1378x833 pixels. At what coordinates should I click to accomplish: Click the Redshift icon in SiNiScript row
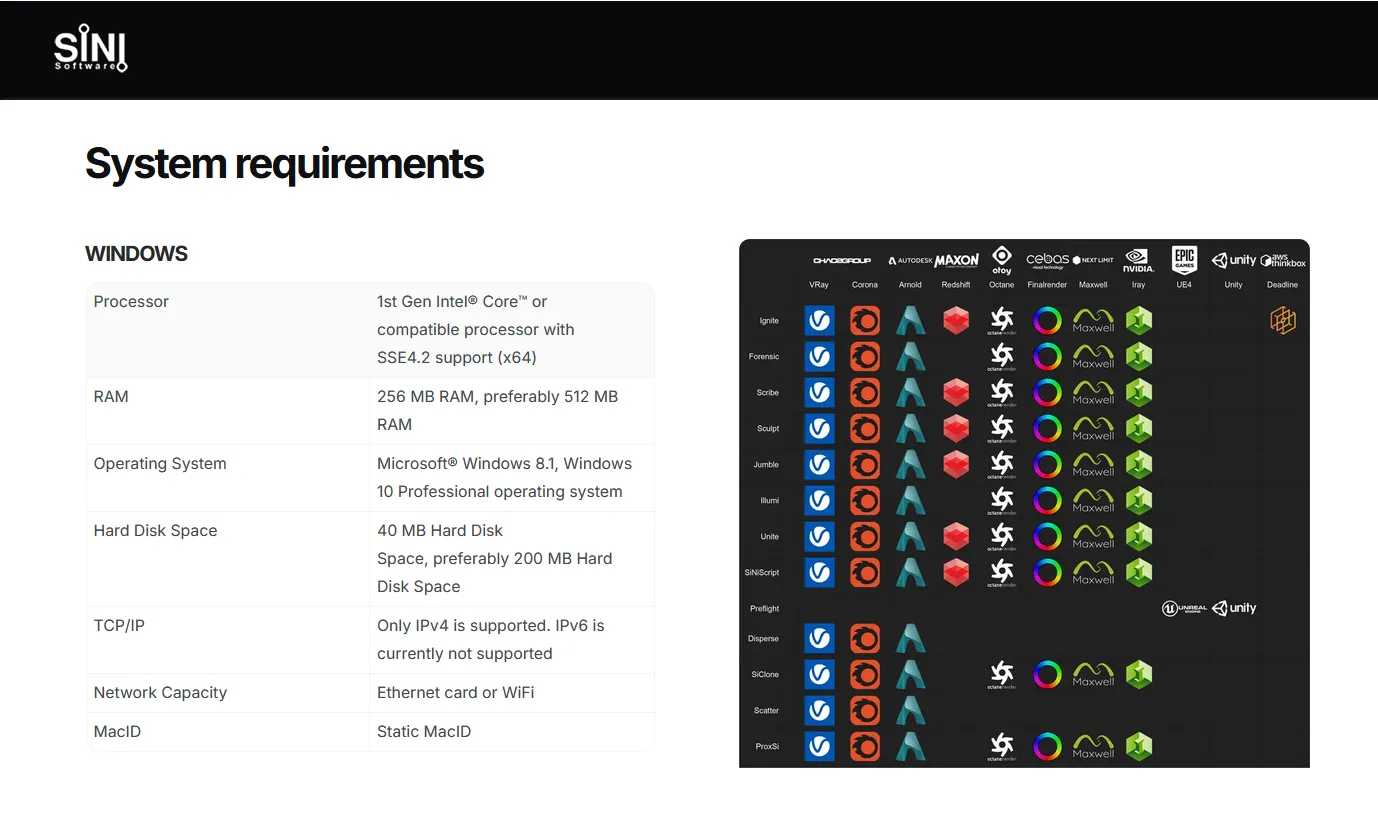pyautogui.click(x=956, y=573)
